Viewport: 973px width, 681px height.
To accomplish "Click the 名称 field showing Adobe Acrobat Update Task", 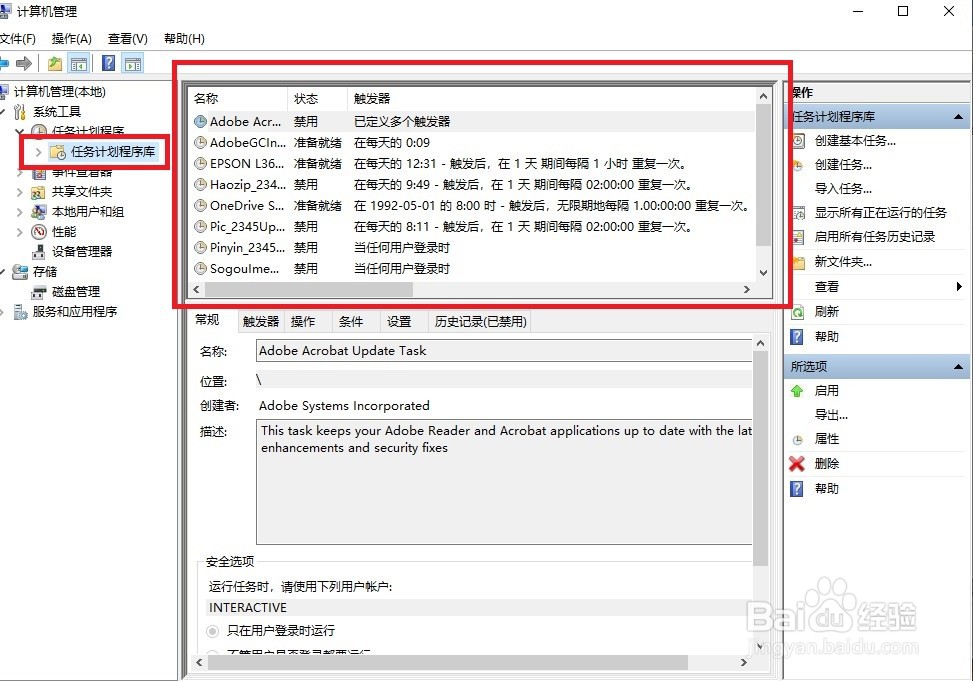I will [x=504, y=351].
